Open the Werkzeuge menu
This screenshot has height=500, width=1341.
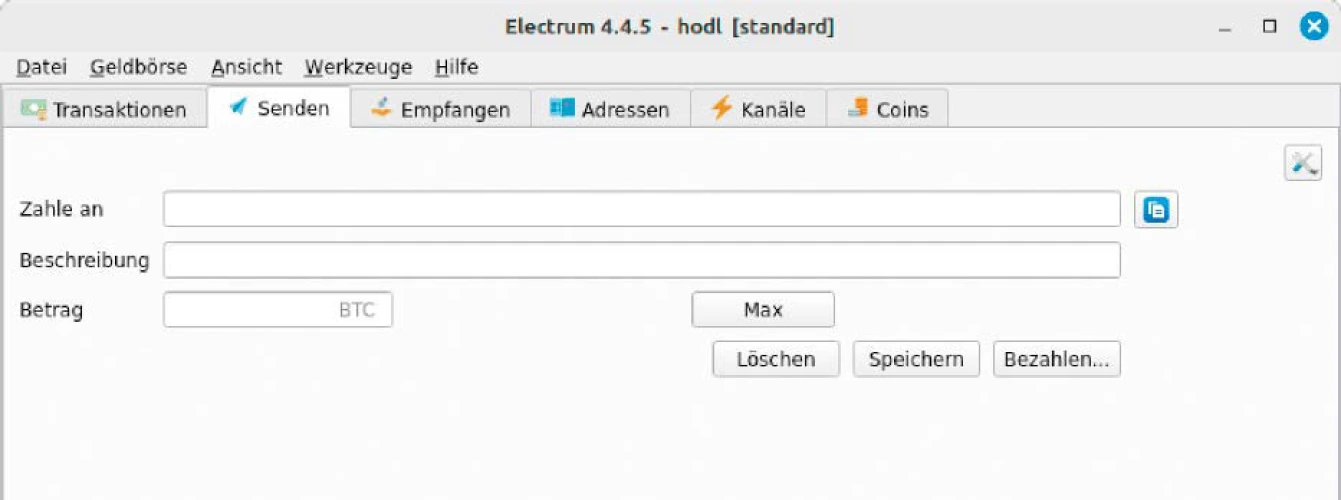(358, 68)
